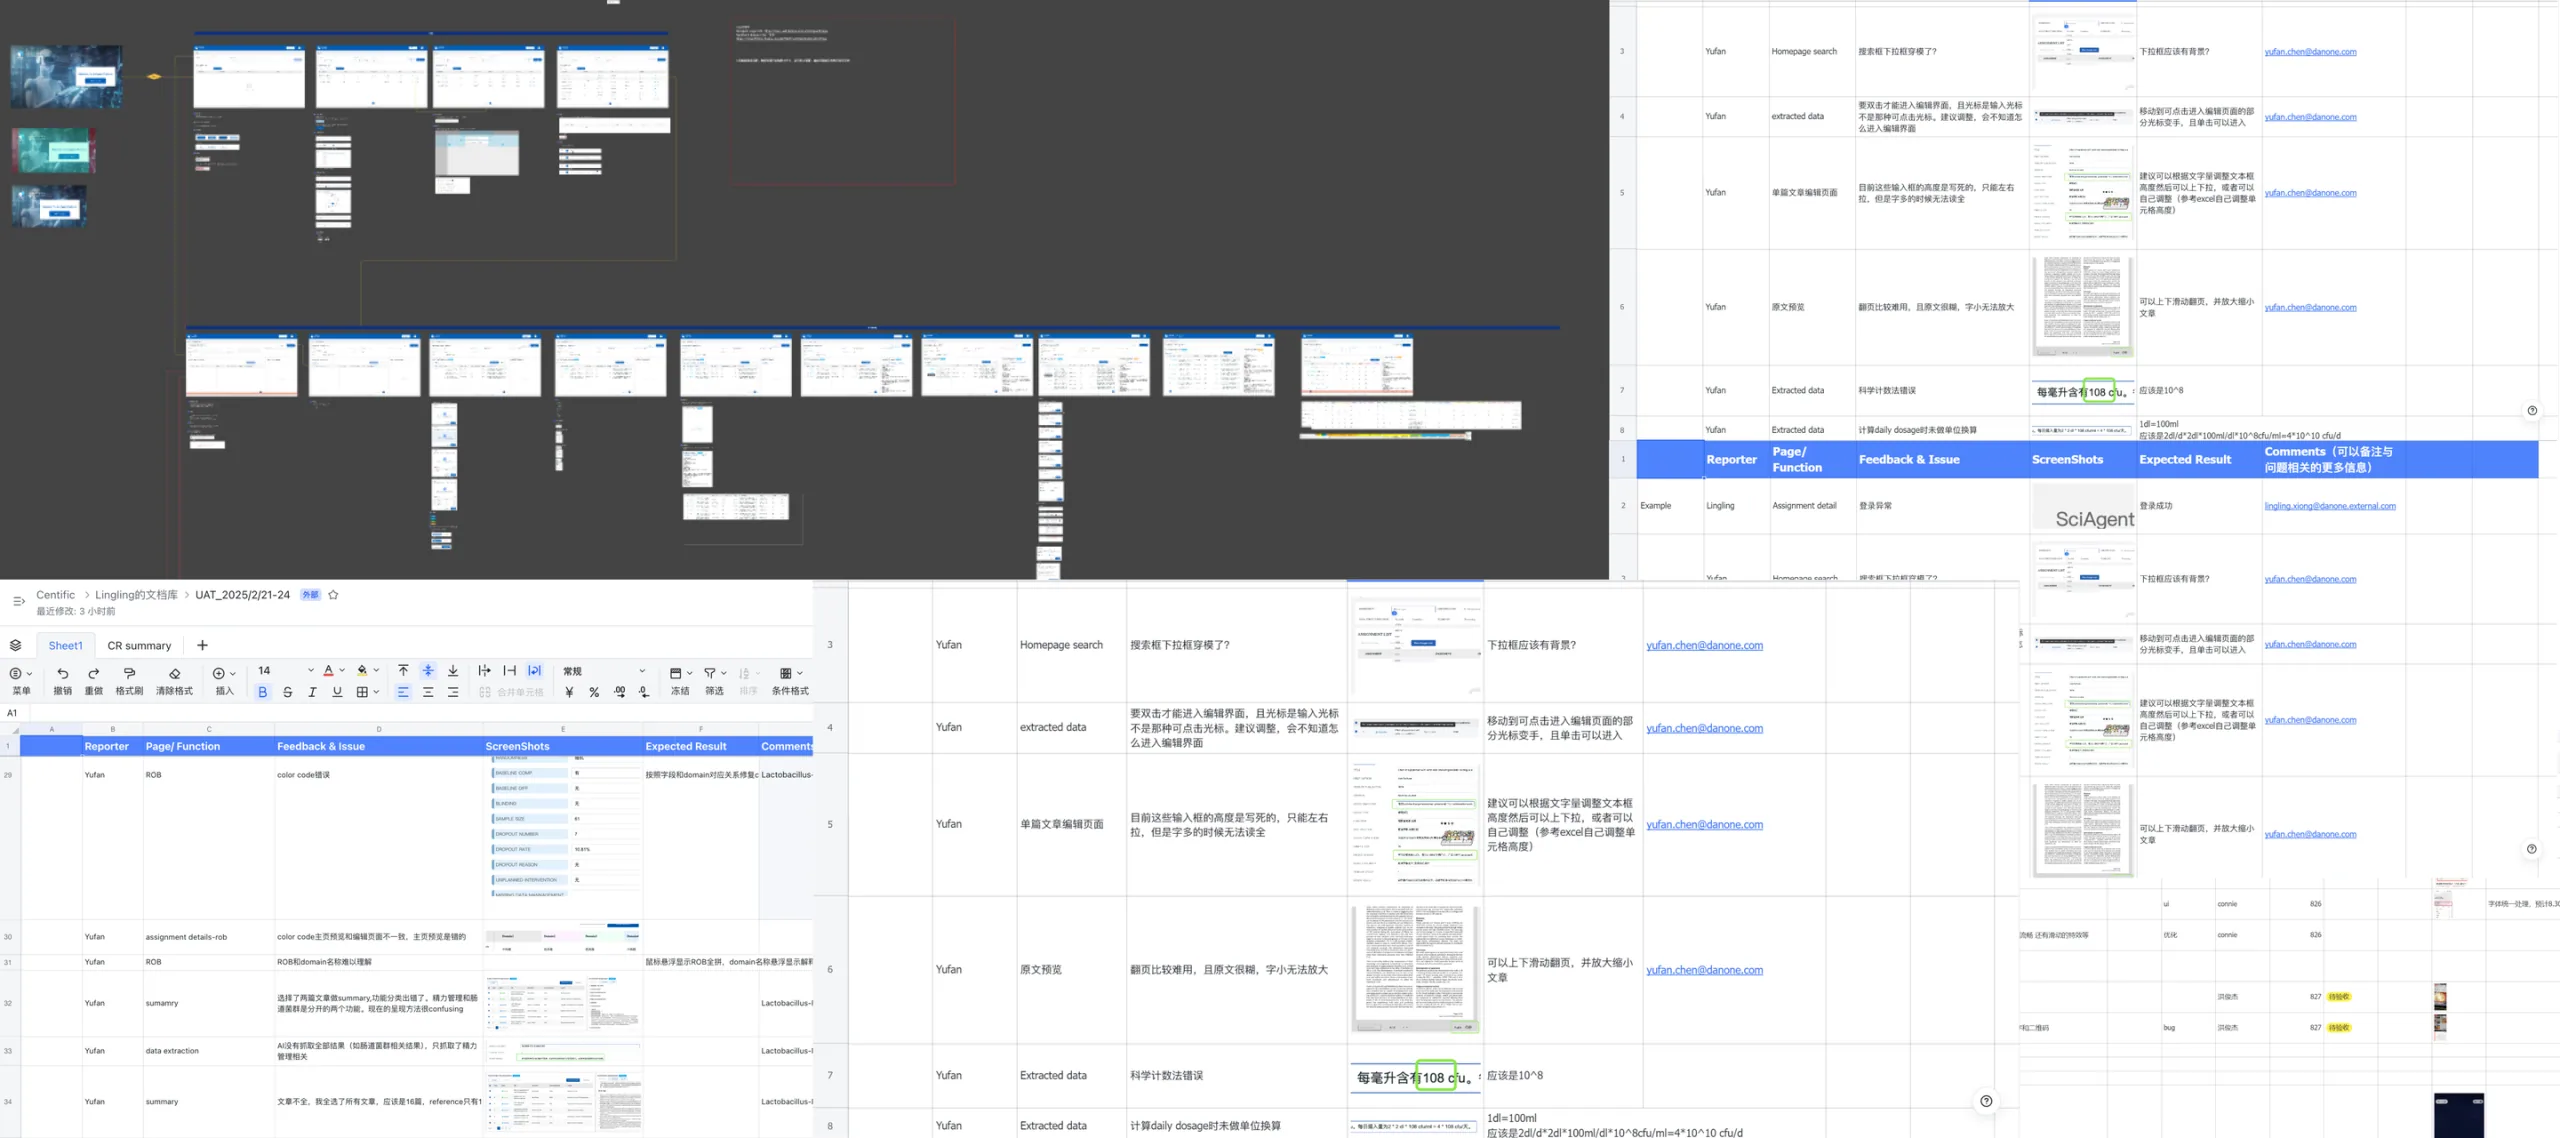The height and width of the screenshot is (1138, 2560).
Task: Apply bottom vertical alignment
Action: [x=453, y=671]
